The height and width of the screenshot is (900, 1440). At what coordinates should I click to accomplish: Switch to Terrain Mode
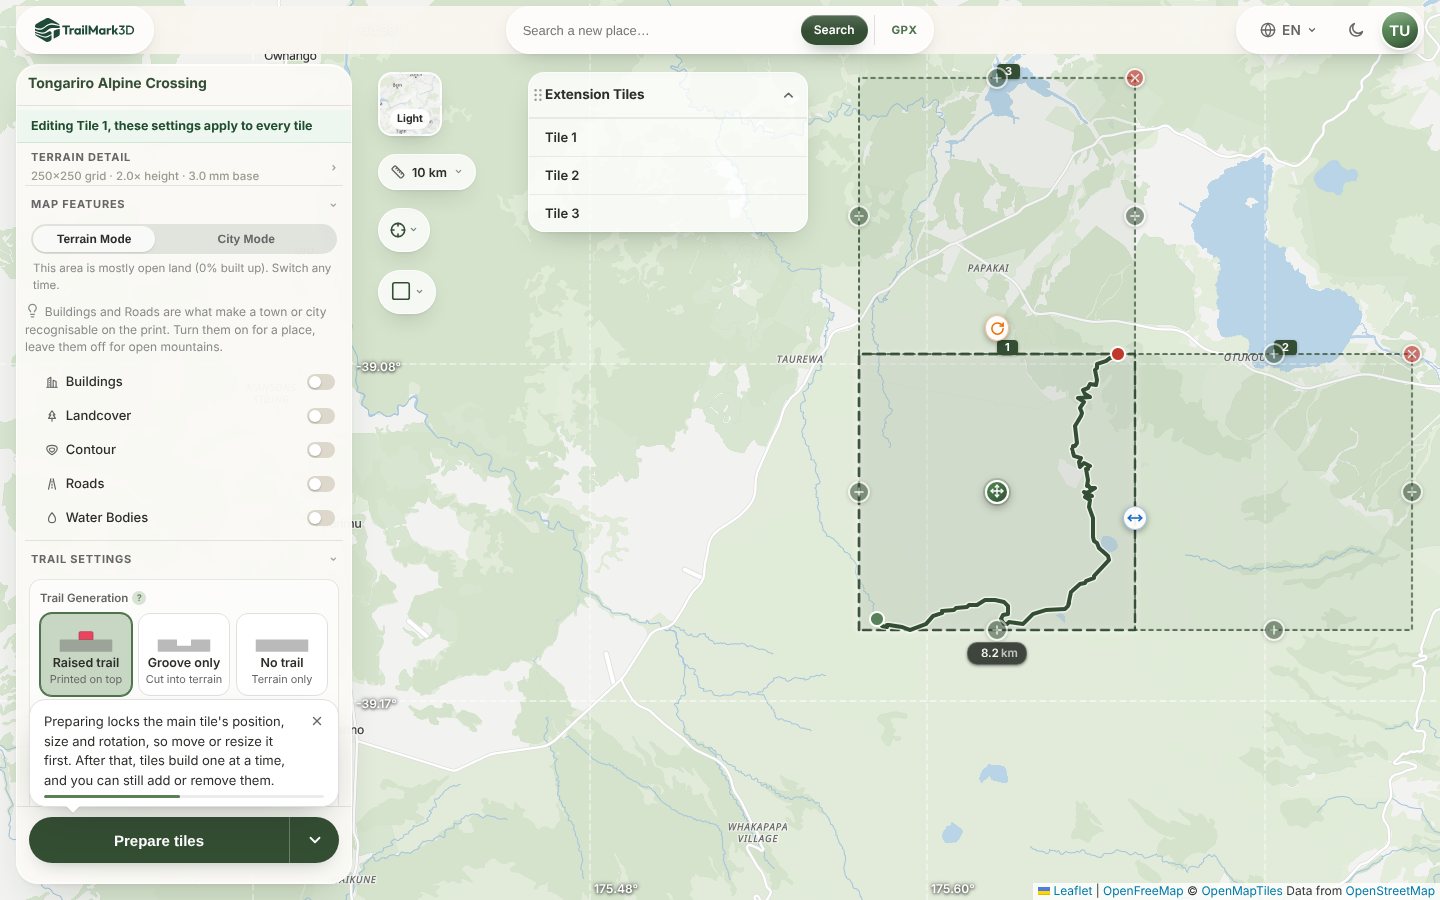tap(94, 239)
